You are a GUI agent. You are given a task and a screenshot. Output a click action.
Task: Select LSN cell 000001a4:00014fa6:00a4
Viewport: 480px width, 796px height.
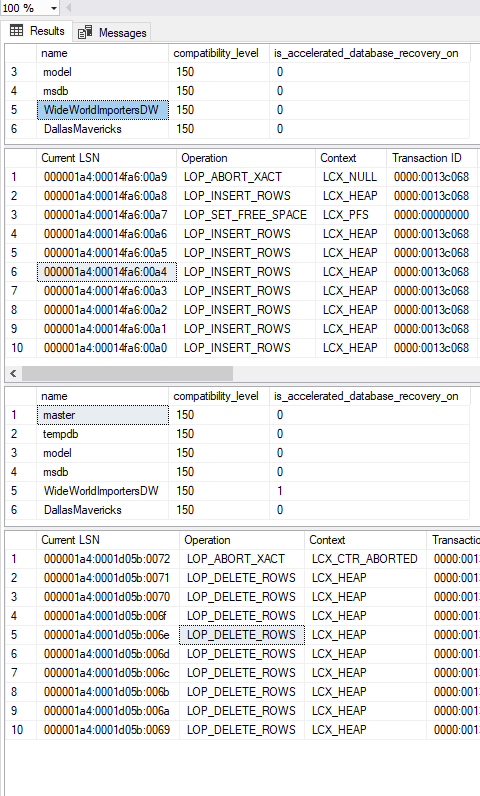pos(107,272)
